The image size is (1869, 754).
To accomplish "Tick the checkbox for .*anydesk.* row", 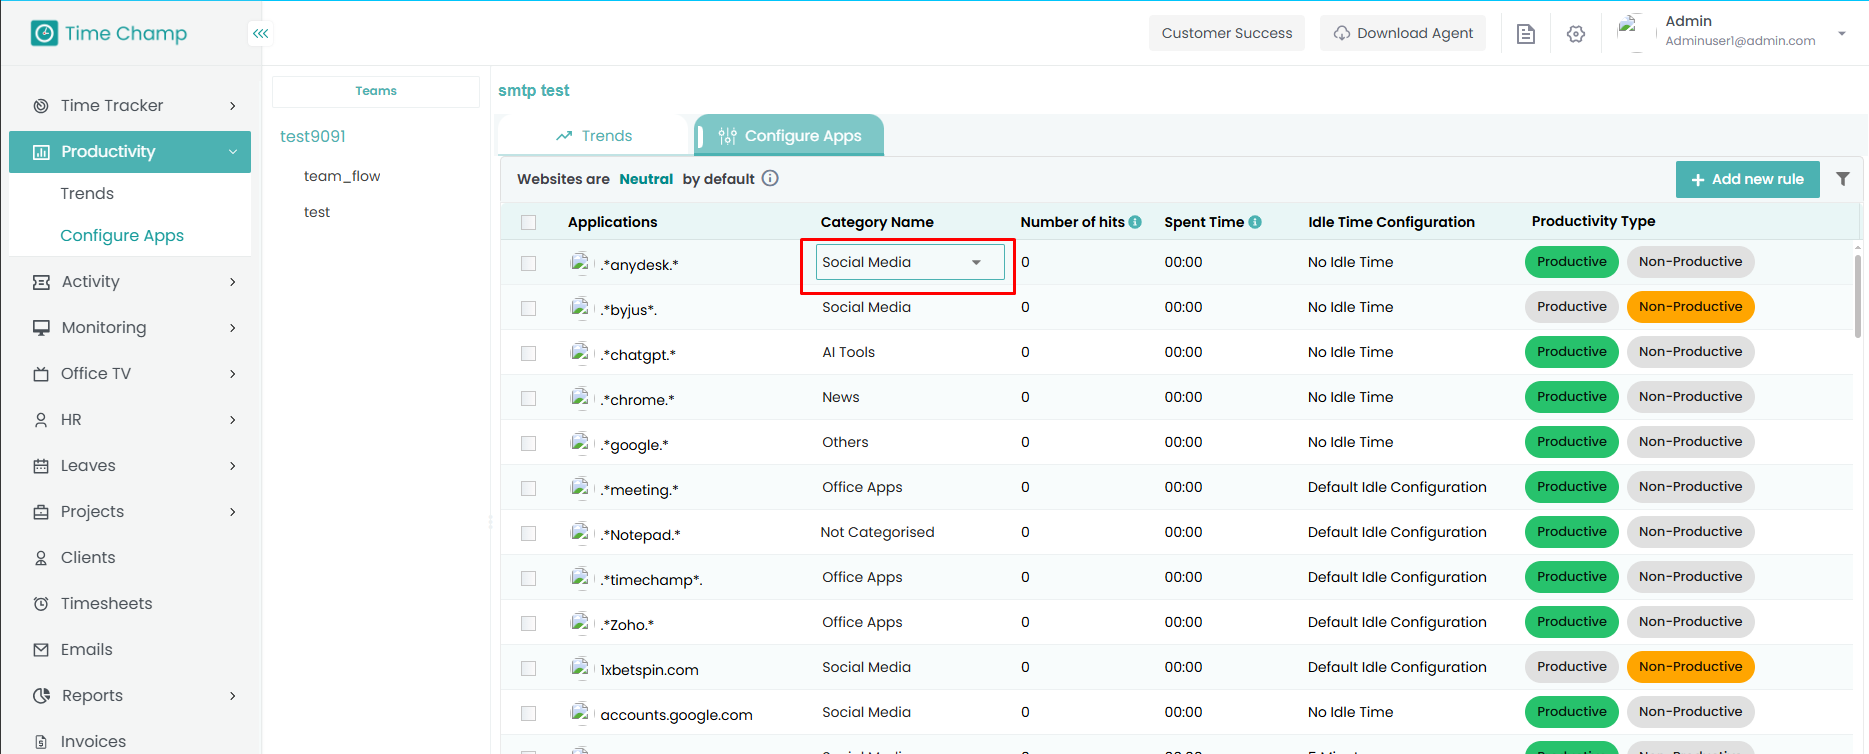I will (528, 264).
